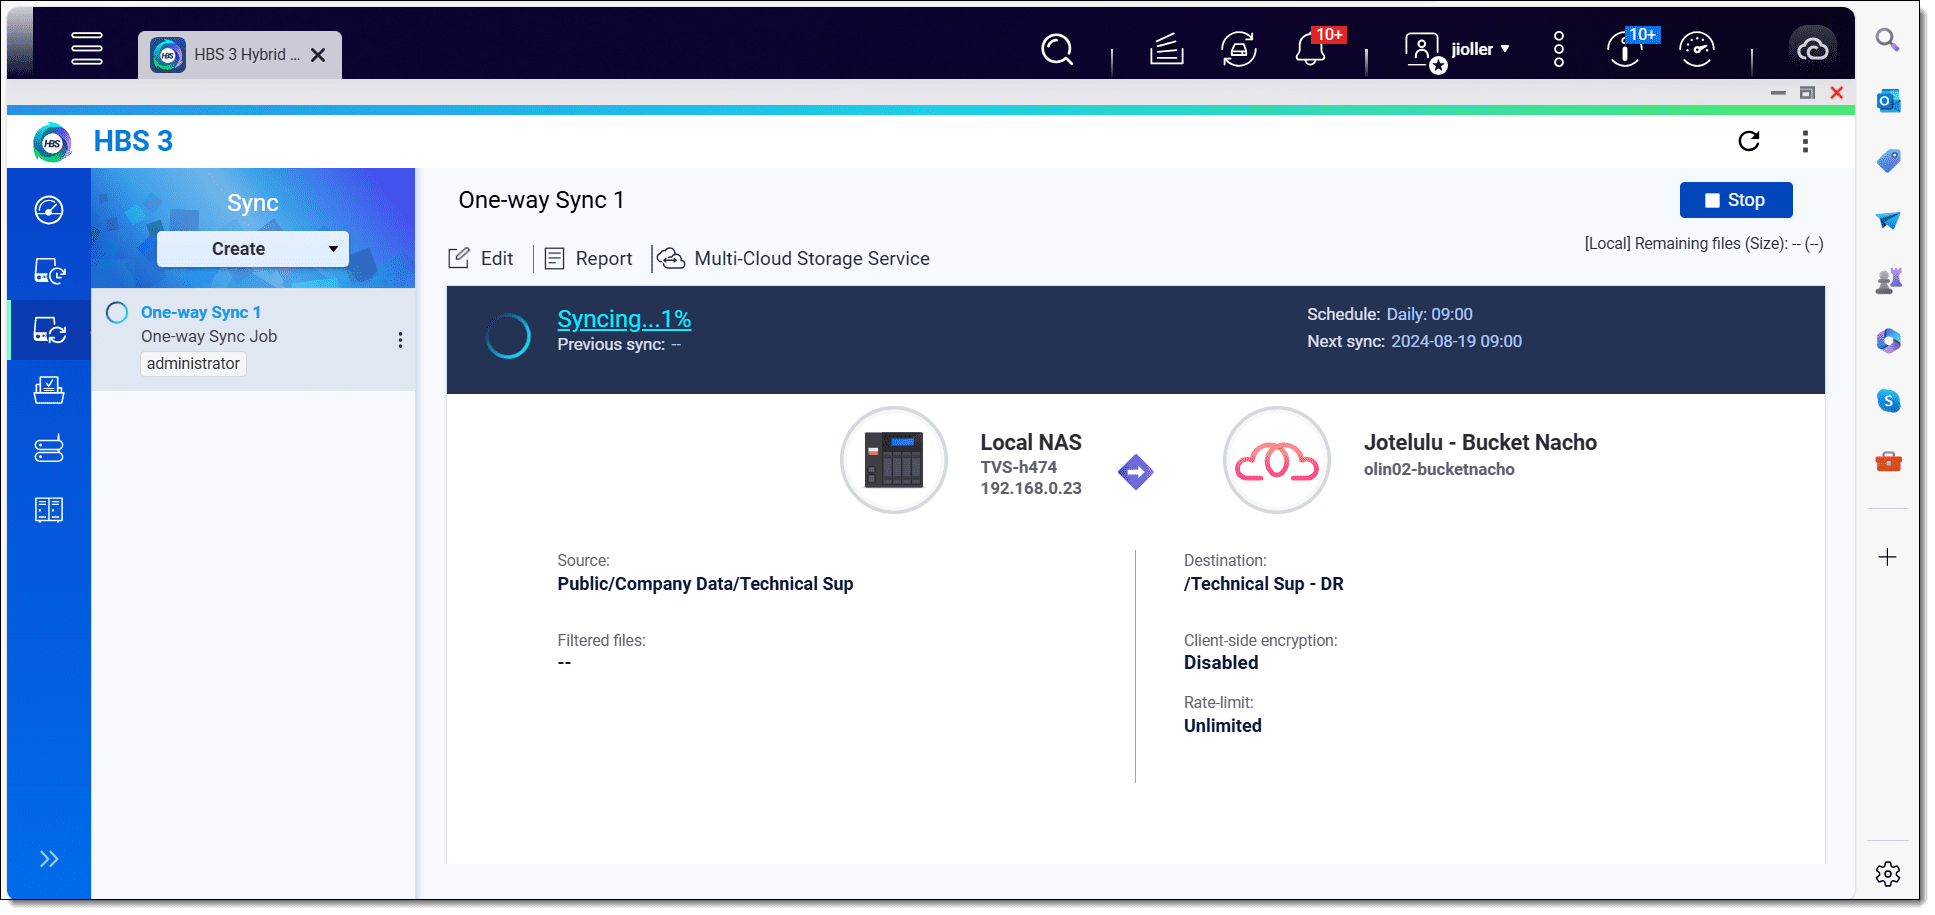Refresh HBS 3 using the reload icon
1935x915 pixels.
(1749, 141)
